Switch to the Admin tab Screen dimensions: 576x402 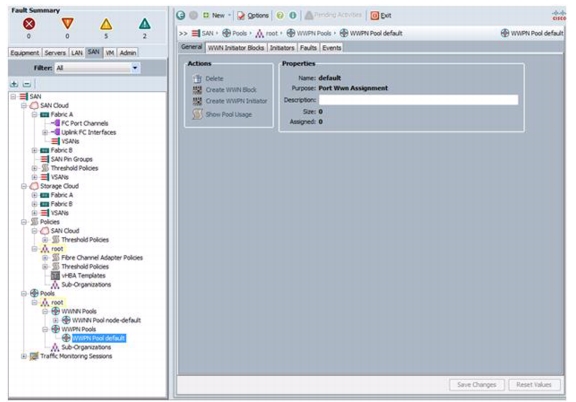click(128, 53)
